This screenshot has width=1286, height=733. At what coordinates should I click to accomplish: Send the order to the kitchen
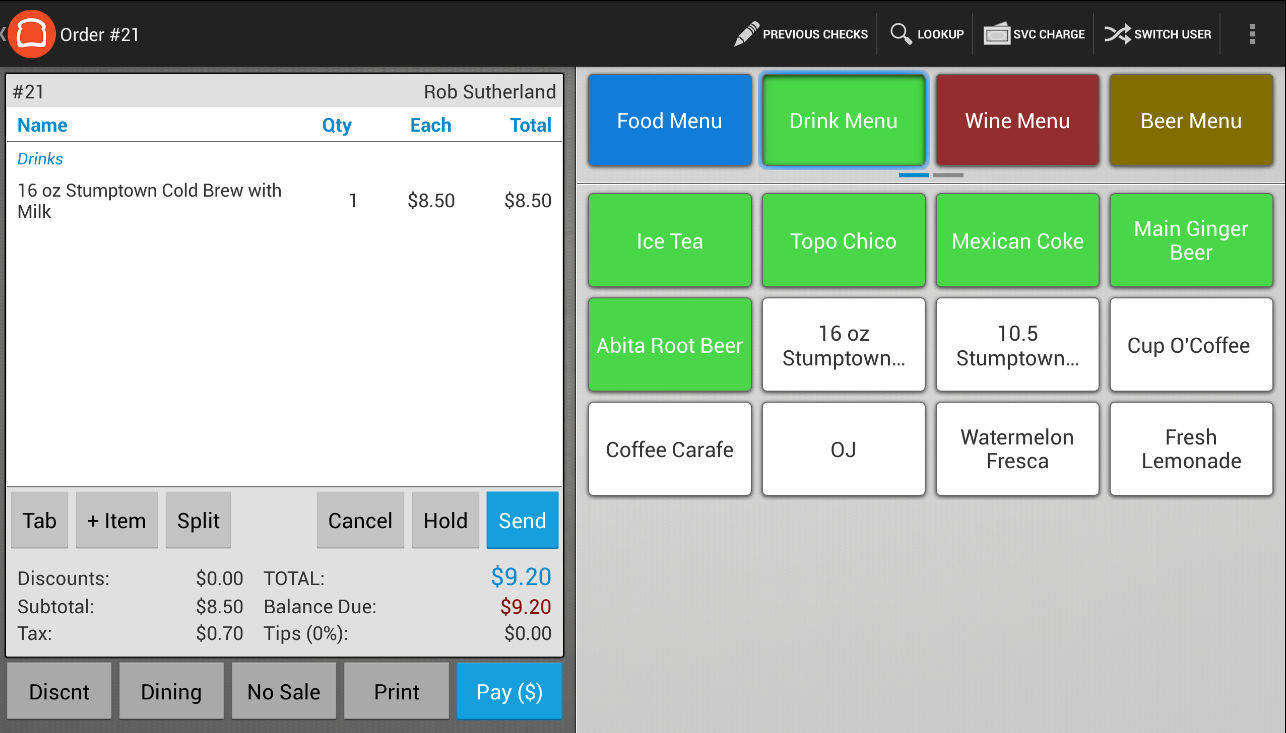pyautogui.click(x=522, y=521)
